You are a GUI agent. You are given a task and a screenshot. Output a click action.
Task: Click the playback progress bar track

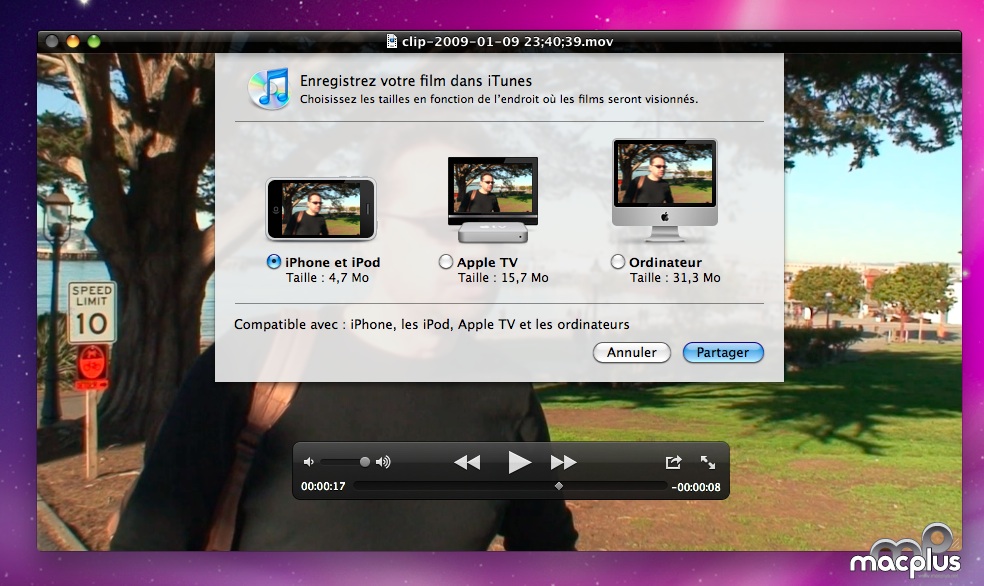point(510,486)
